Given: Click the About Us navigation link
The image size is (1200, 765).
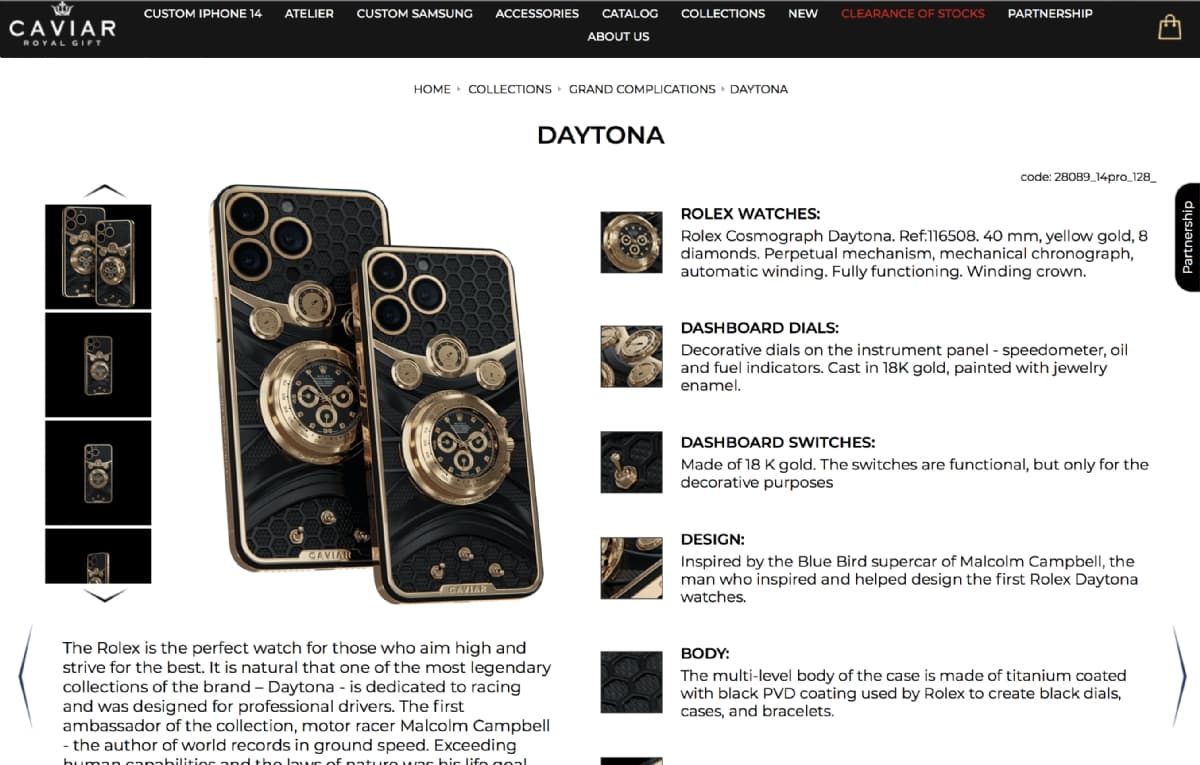Looking at the screenshot, I should click(x=618, y=36).
